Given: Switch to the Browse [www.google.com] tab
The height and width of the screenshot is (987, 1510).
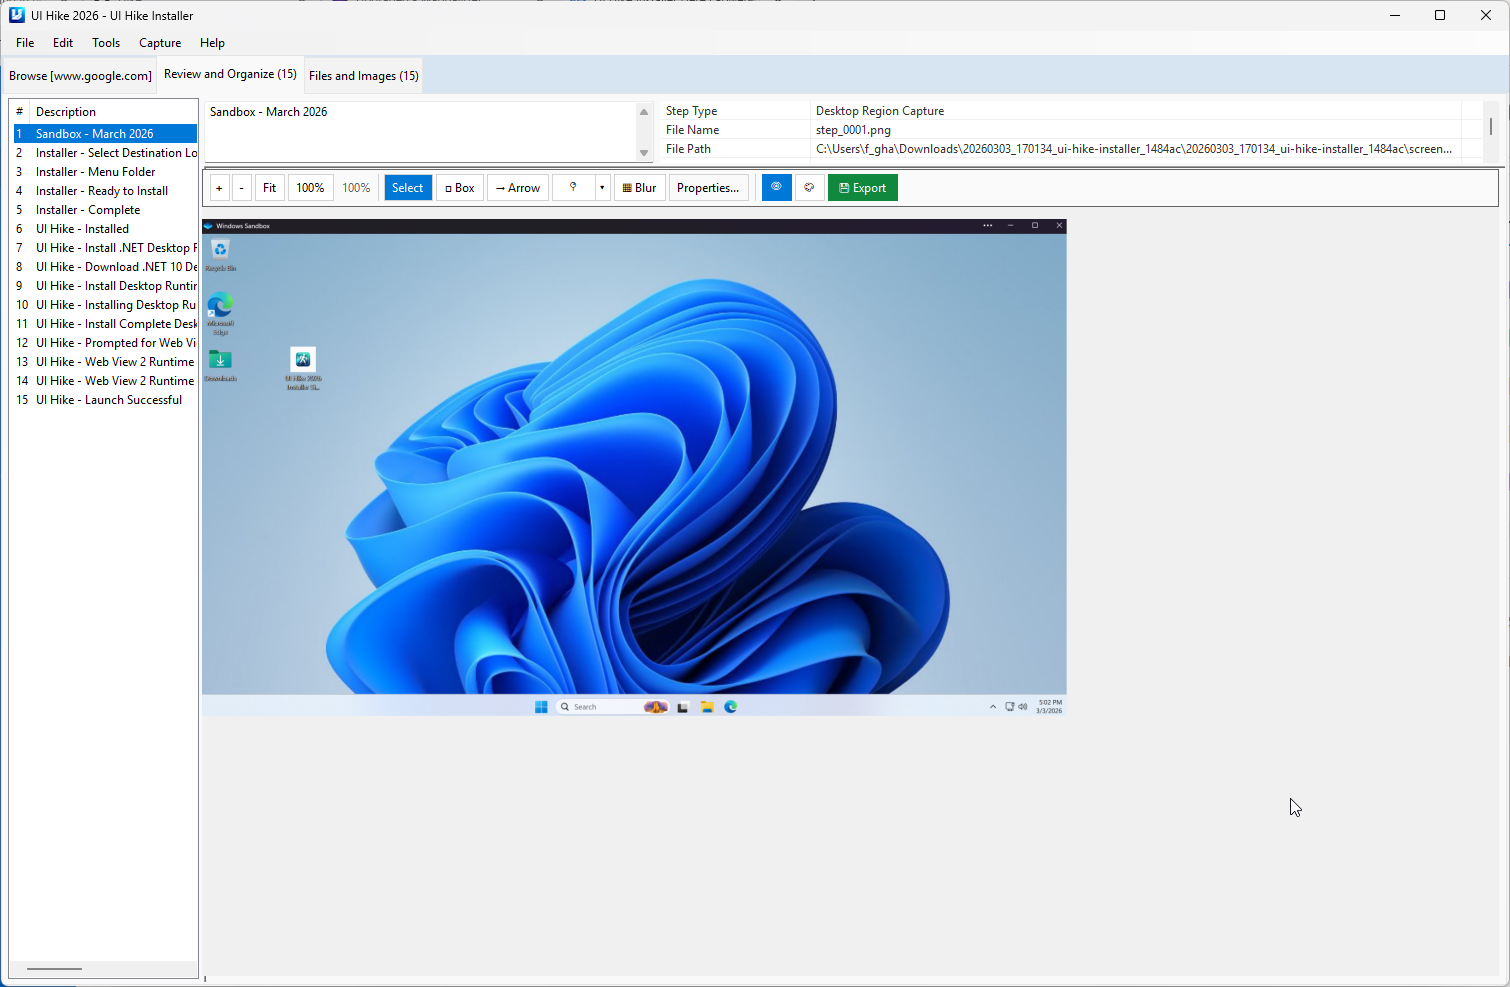Looking at the screenshot, I should (x=80, y=76).
